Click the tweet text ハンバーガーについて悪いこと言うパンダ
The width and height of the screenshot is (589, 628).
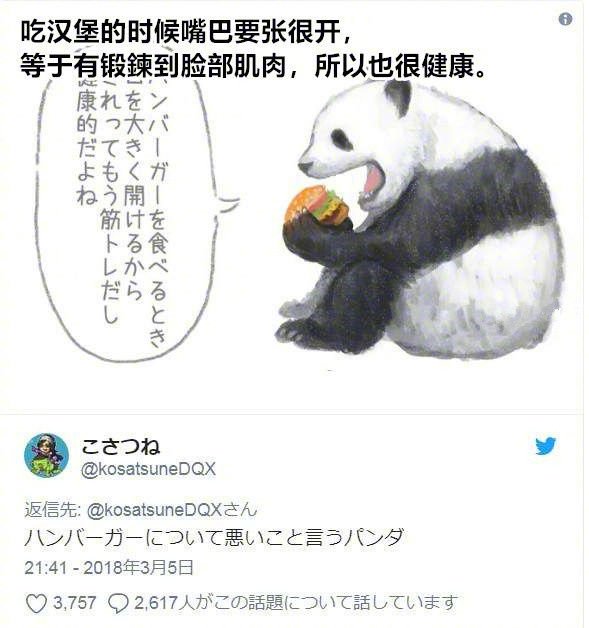214,538
